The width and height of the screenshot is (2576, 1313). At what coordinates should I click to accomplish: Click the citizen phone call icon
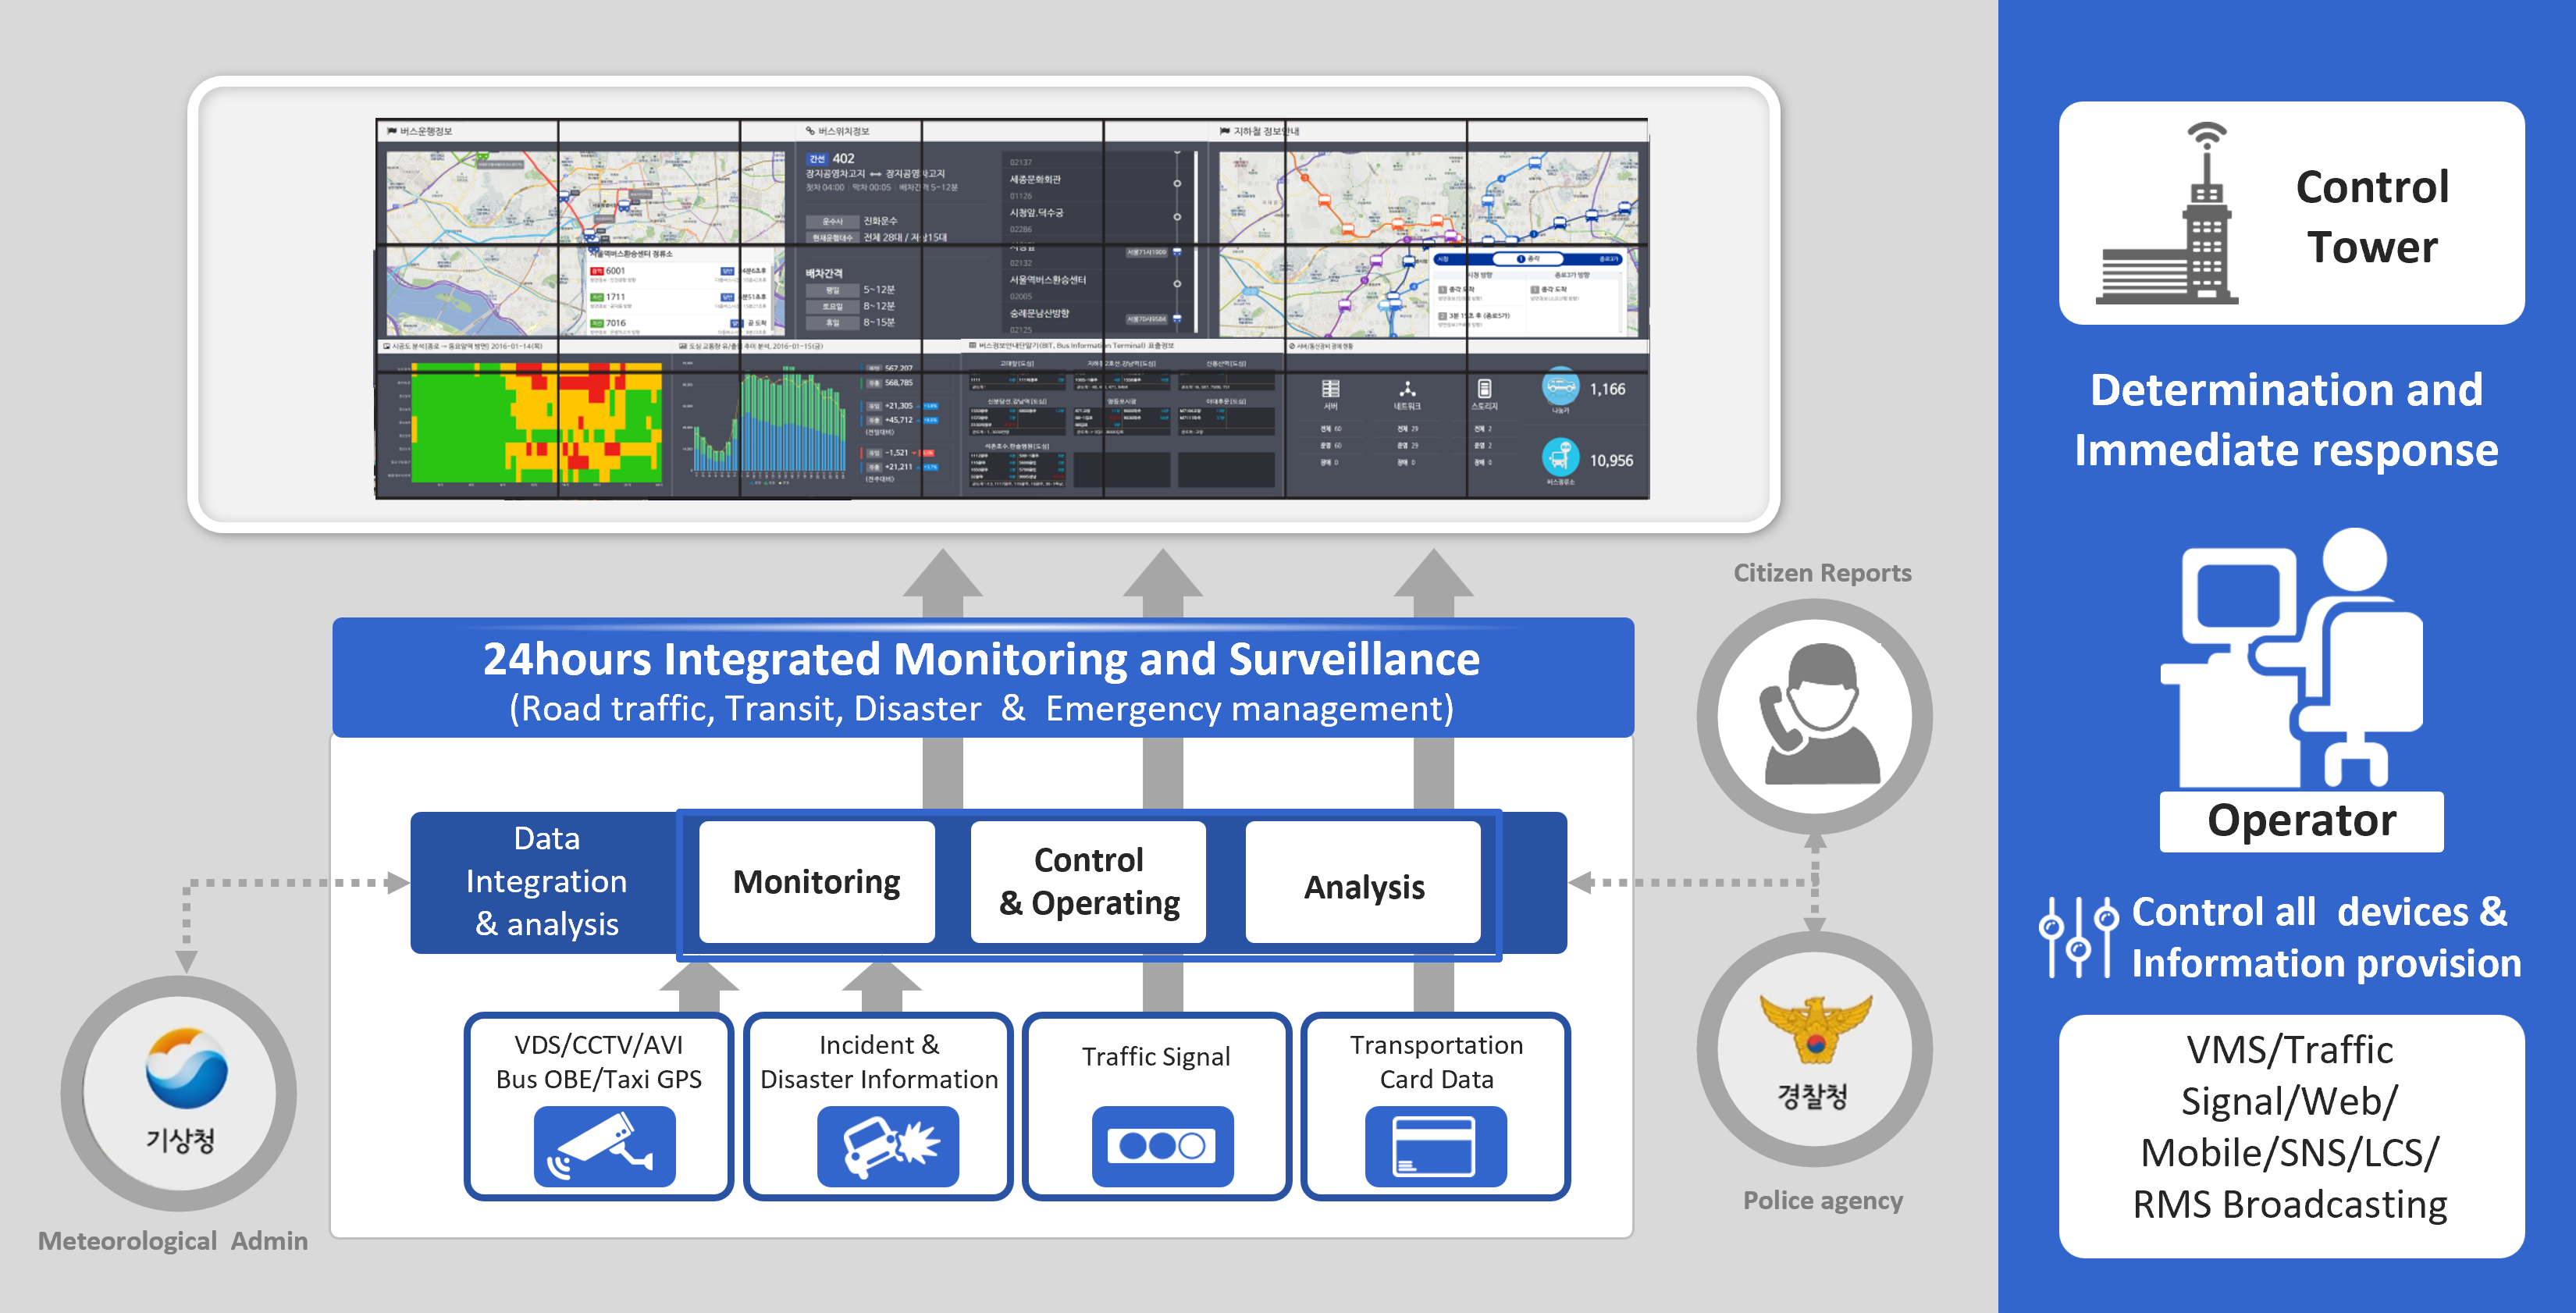point(1814,716)
